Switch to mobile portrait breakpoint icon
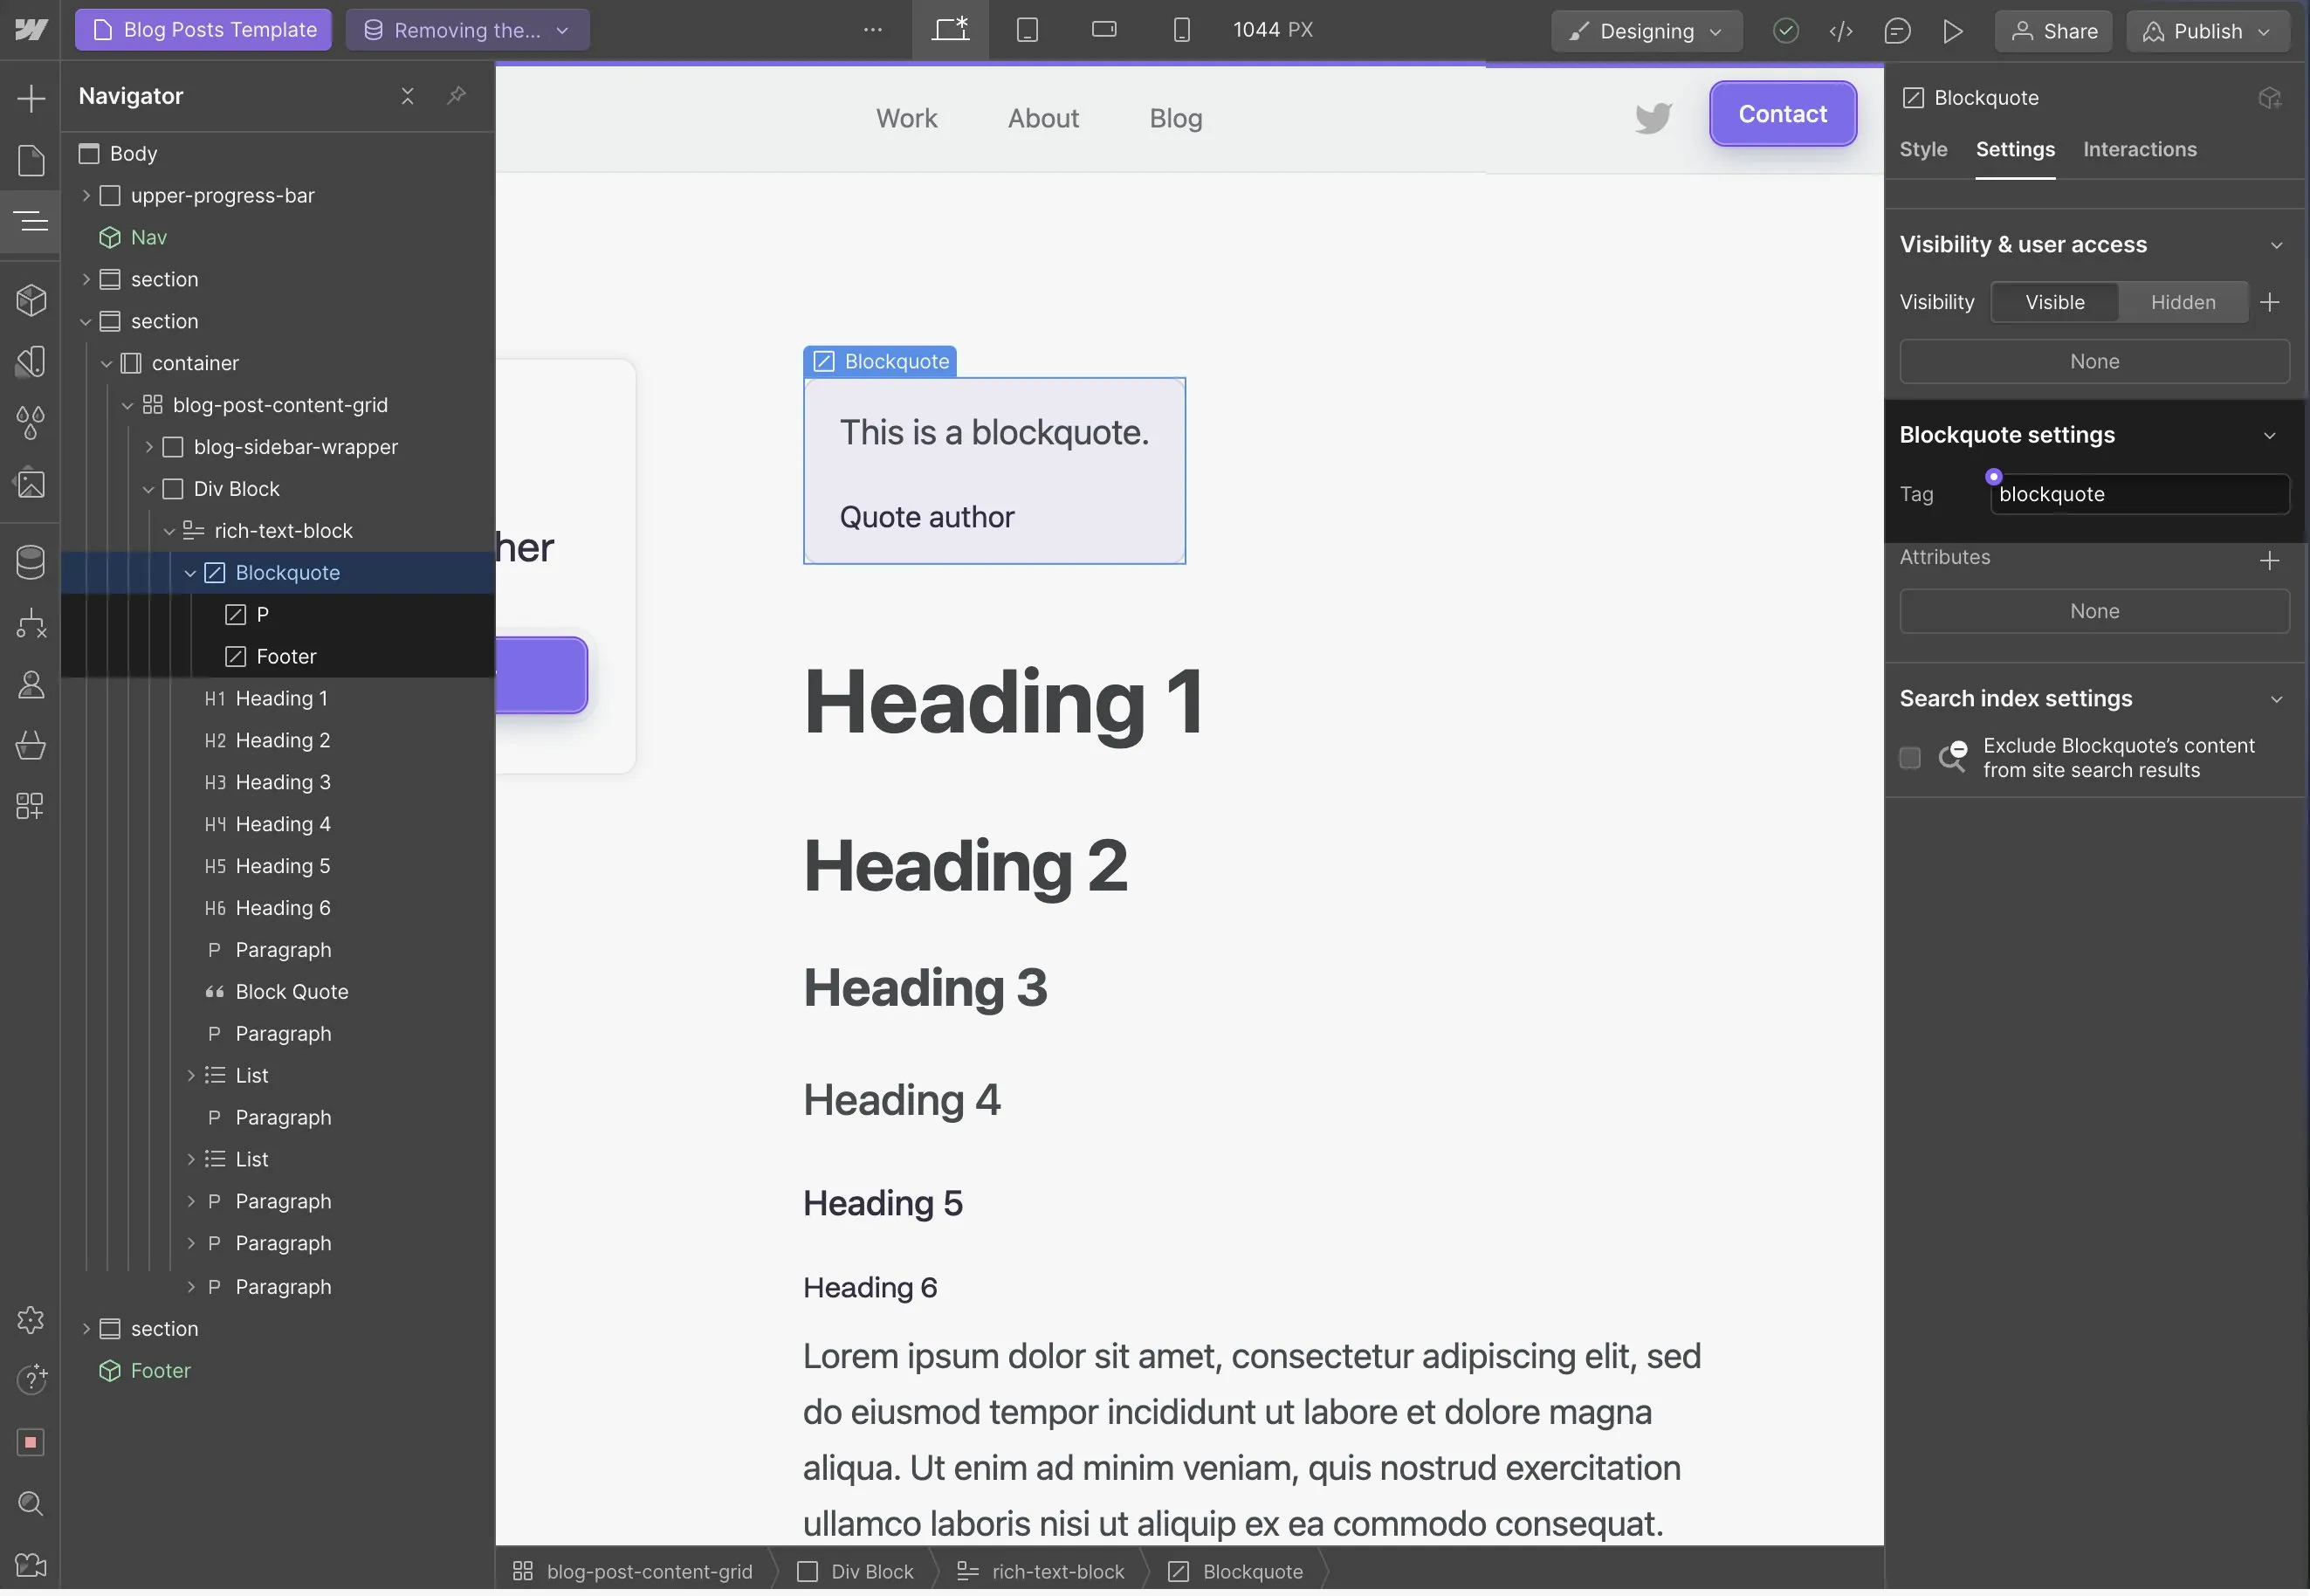 point(1182,30)
